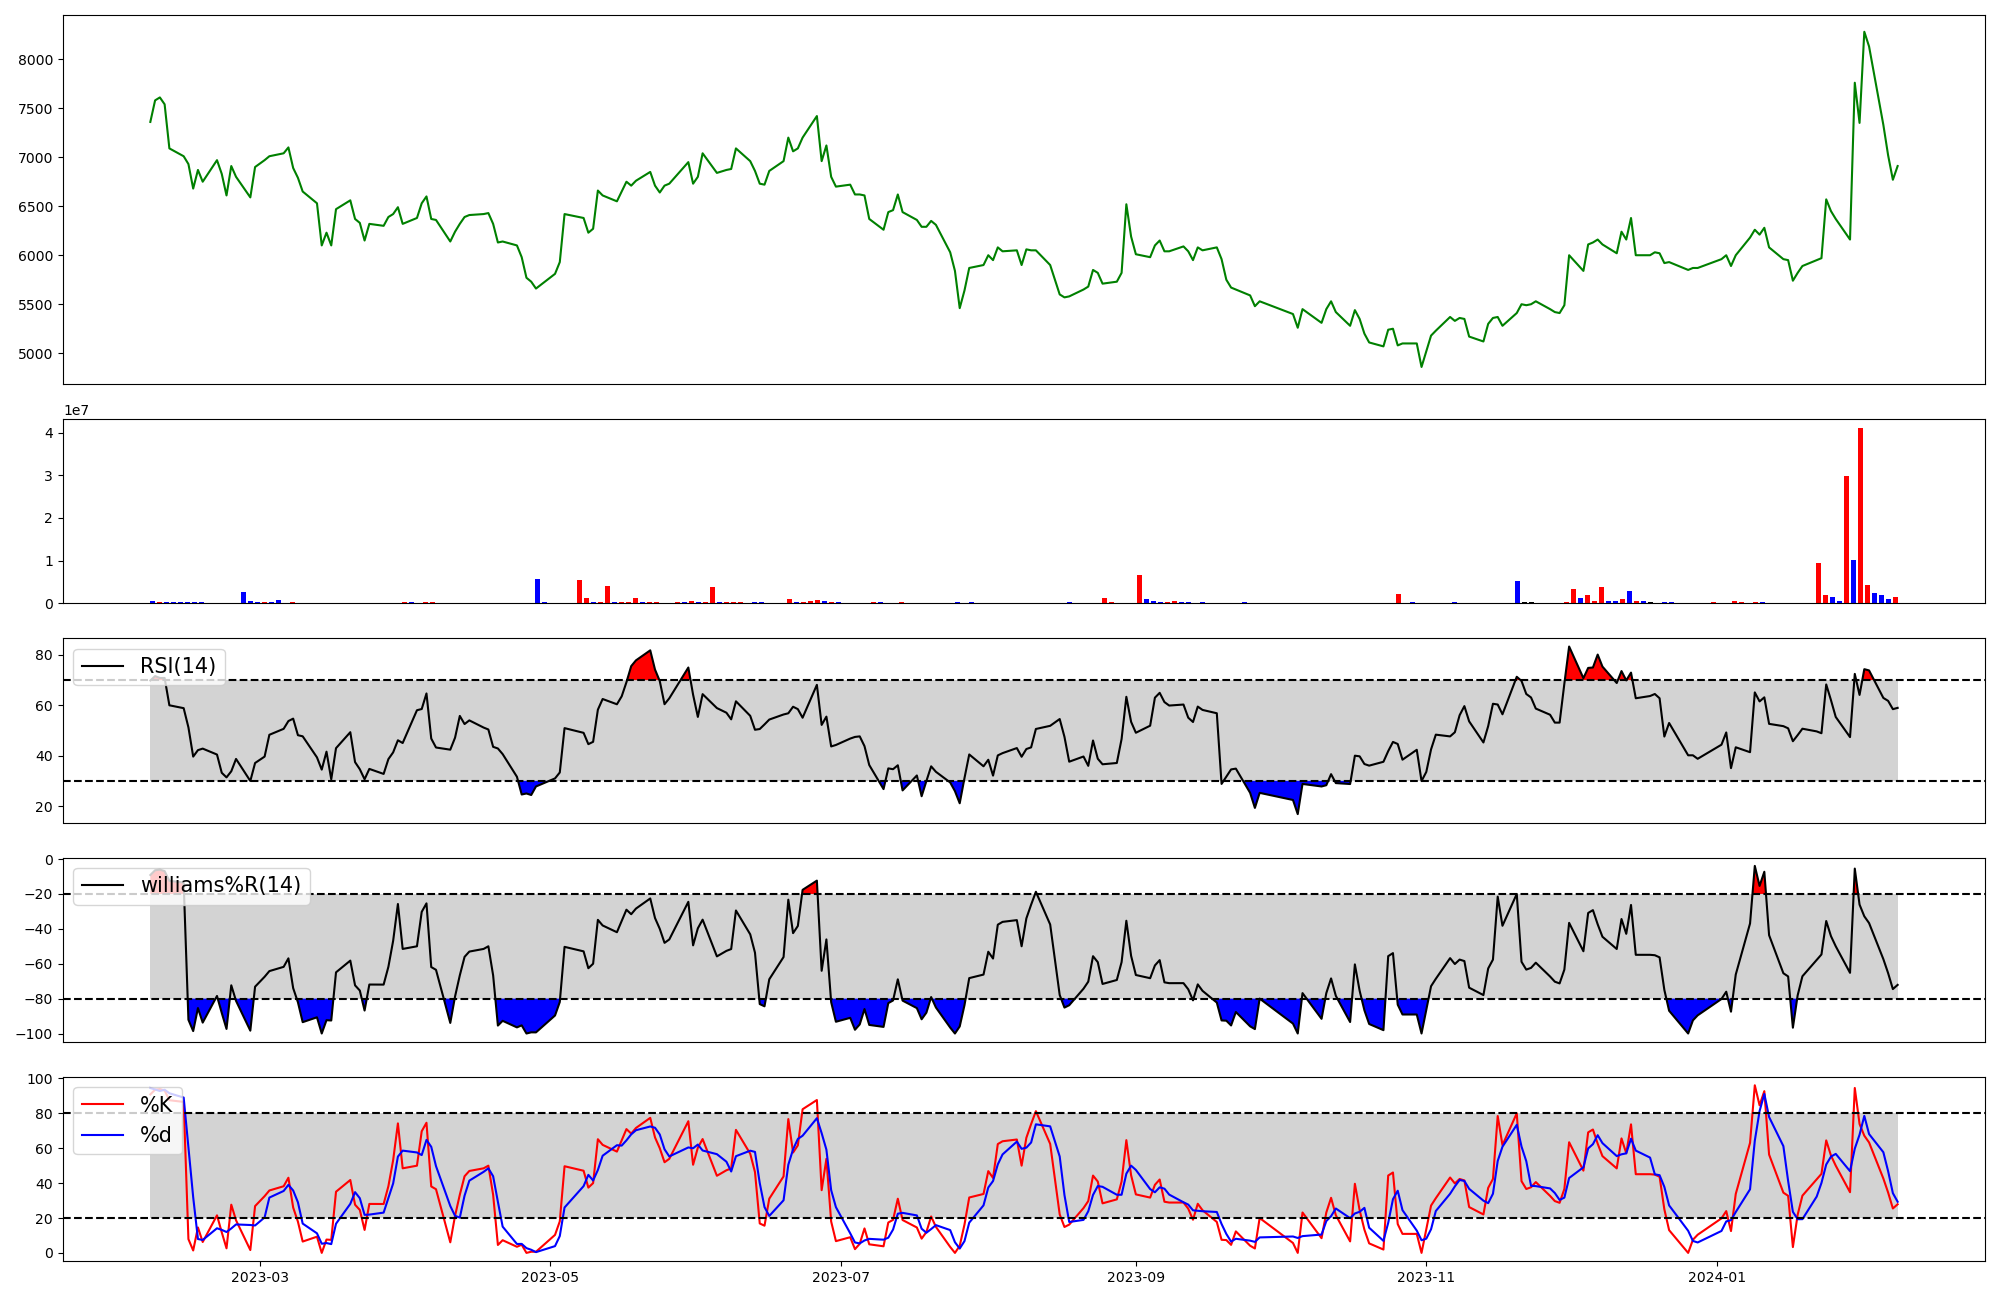This screenshot has height=1300, width=2000.
Task: Click the 6500 price axis tick label
Action: (35, 207)
